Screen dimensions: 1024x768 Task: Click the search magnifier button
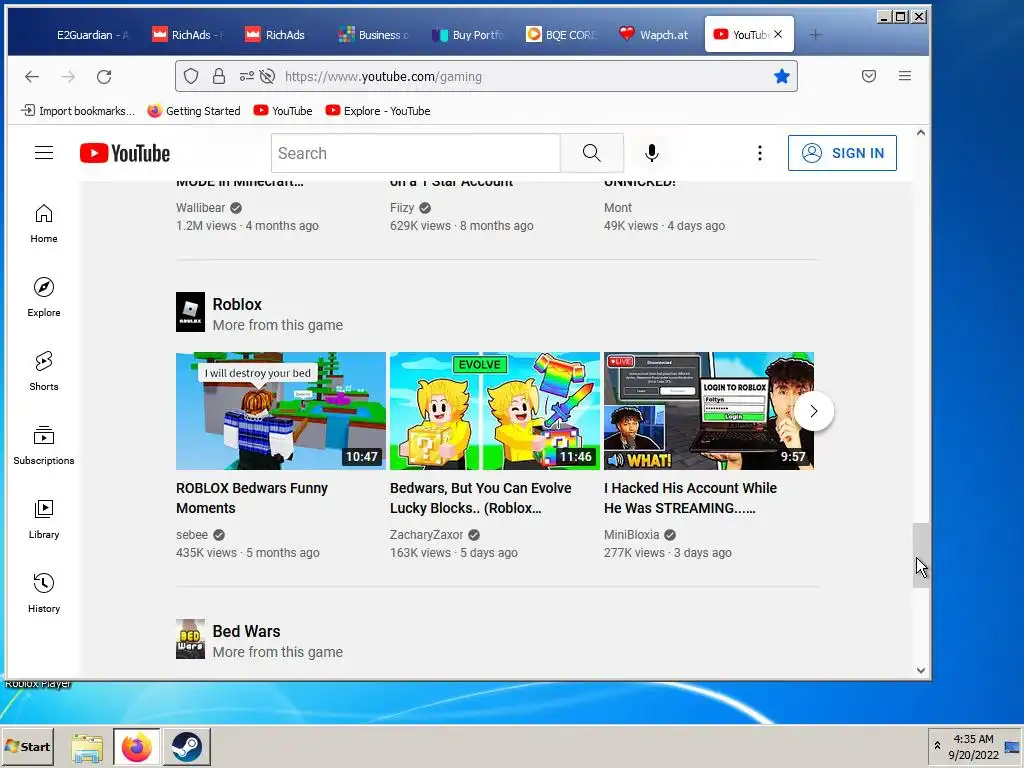(x=592, y=153)
